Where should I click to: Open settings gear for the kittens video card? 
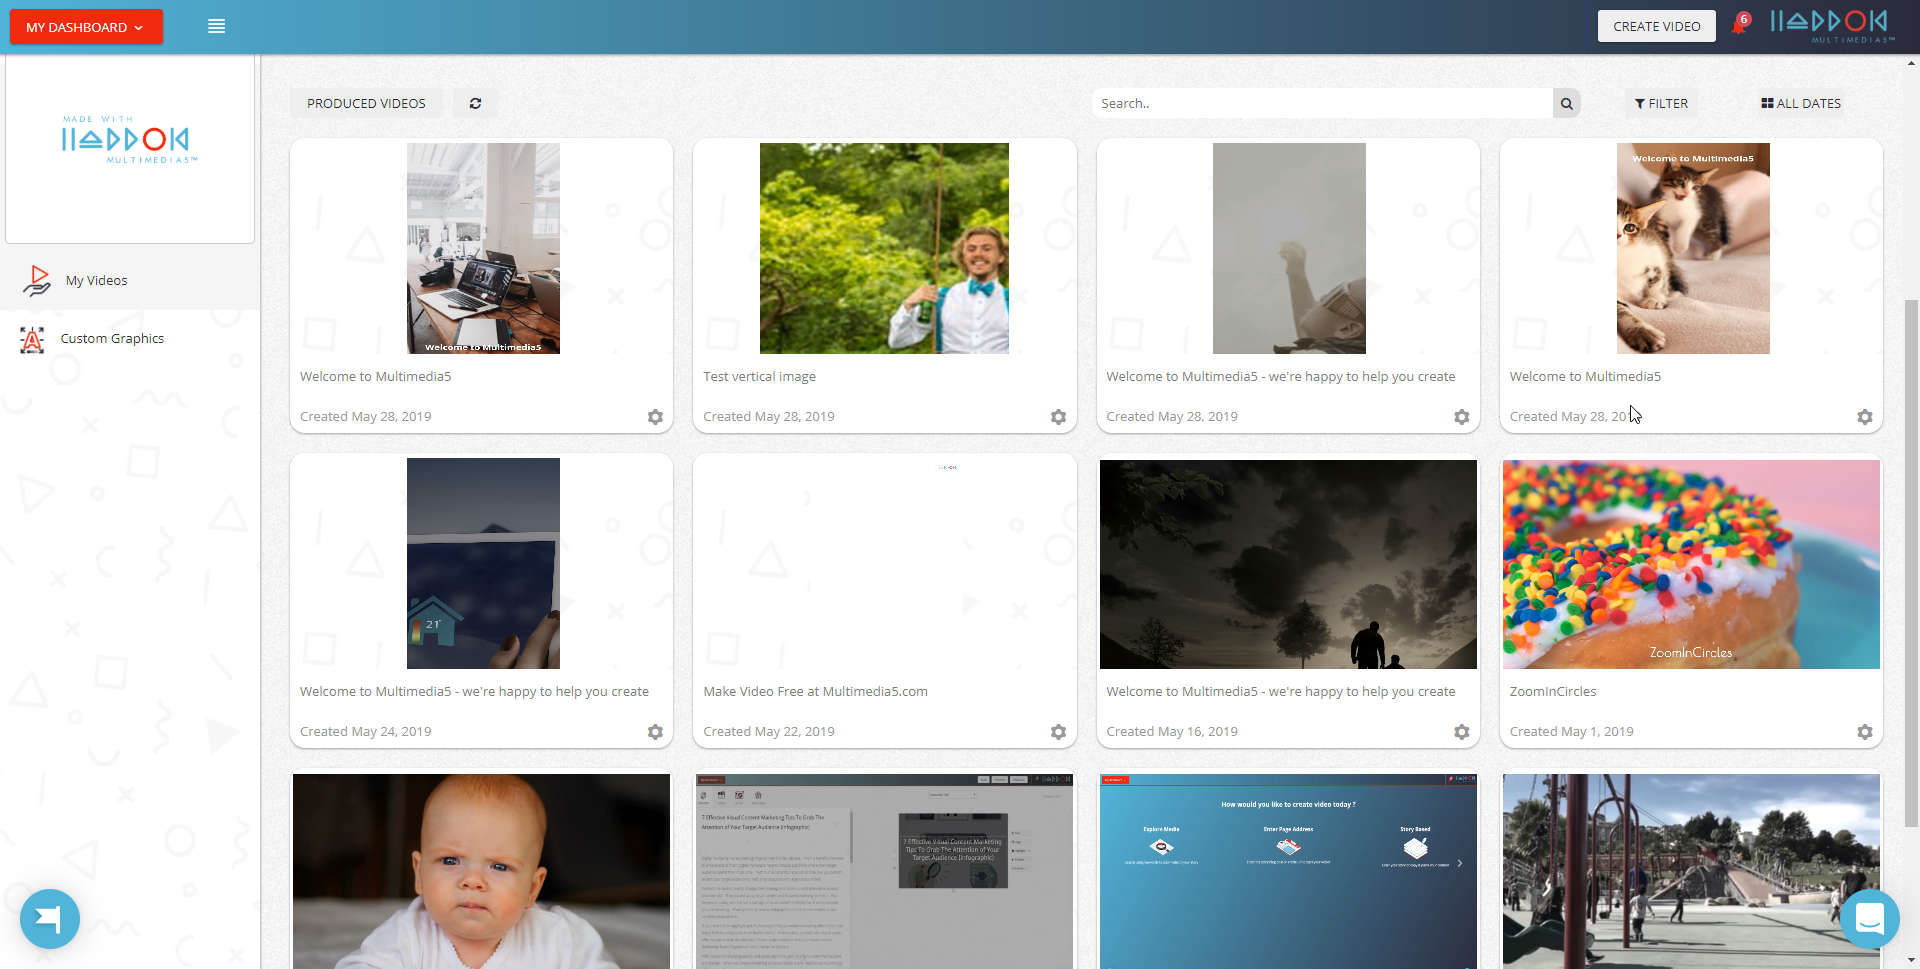[x=1865, y=417]
